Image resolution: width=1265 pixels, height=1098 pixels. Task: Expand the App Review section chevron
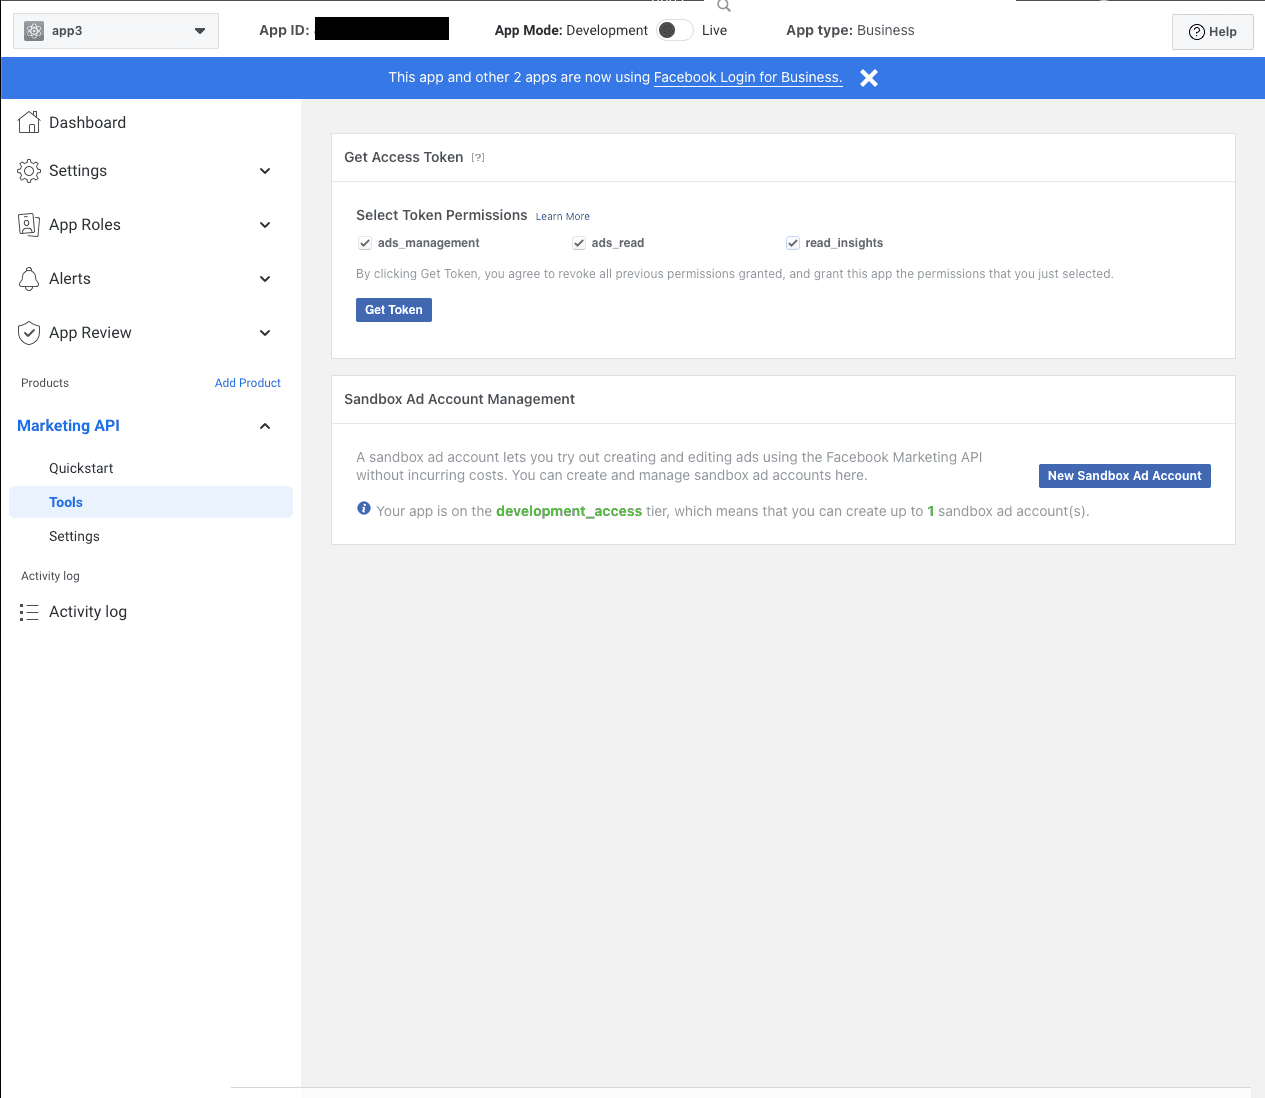(x=265, y=333)
